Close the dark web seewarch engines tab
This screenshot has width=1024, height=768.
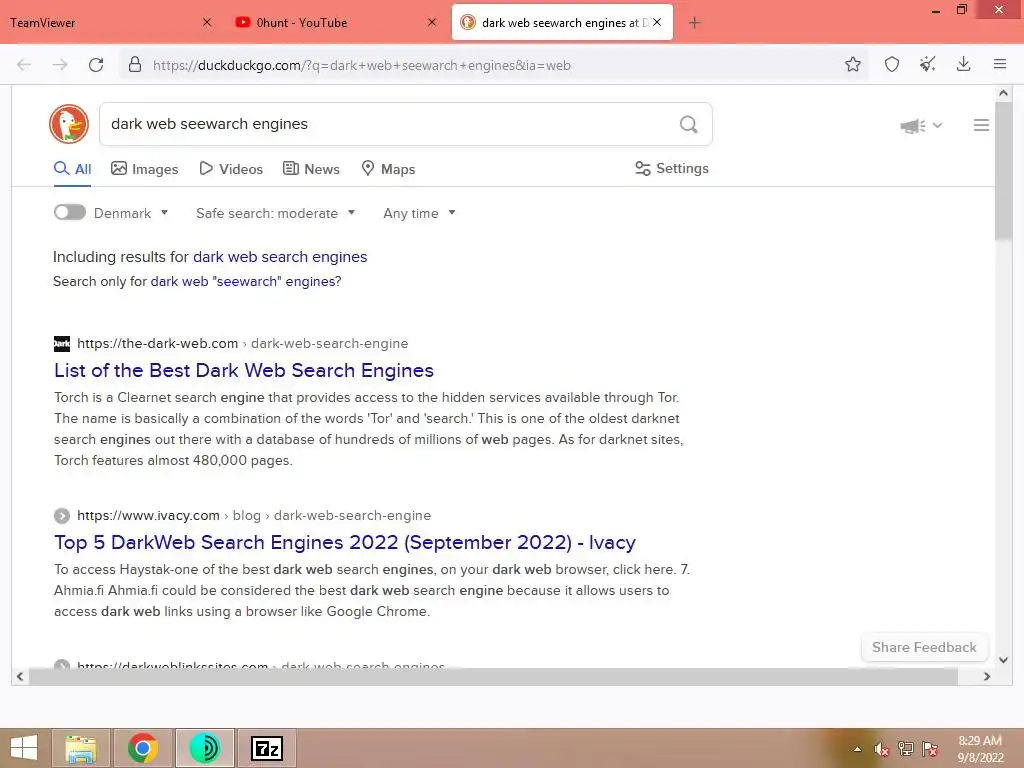pyautogui.click(x=657, y=22)
